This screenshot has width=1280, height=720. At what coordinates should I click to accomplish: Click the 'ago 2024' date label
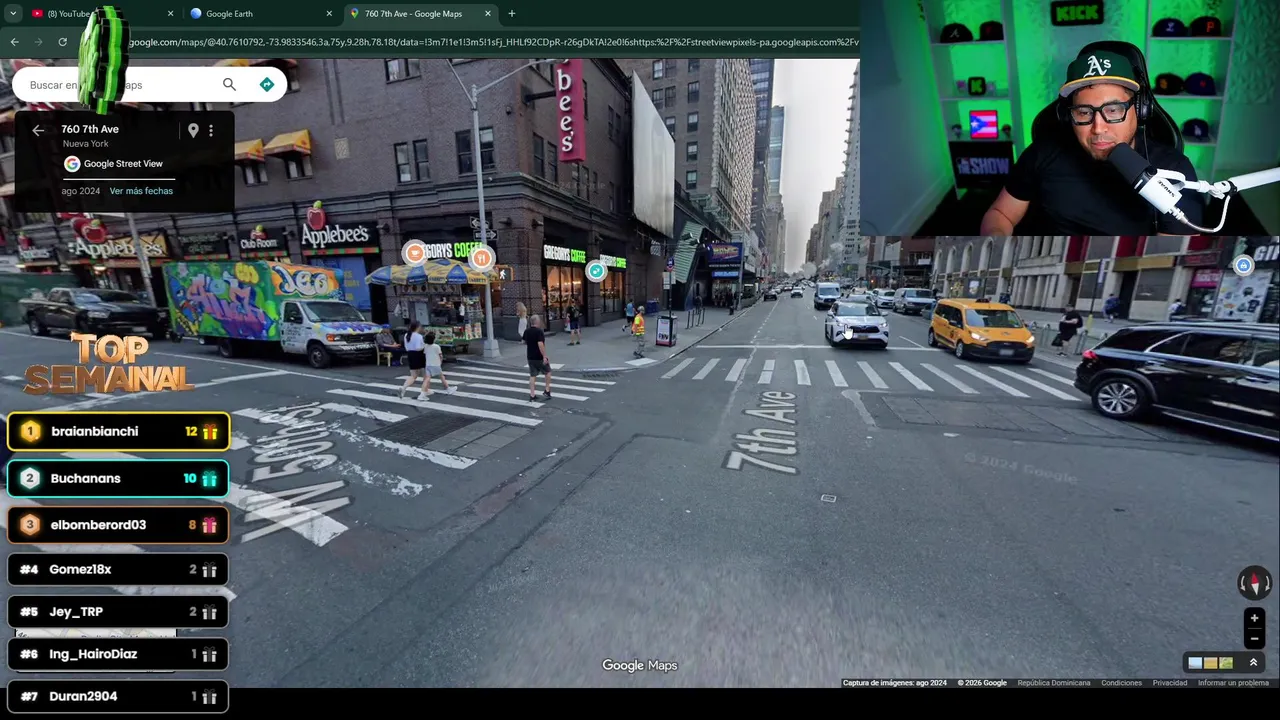[x=81, y=191]
